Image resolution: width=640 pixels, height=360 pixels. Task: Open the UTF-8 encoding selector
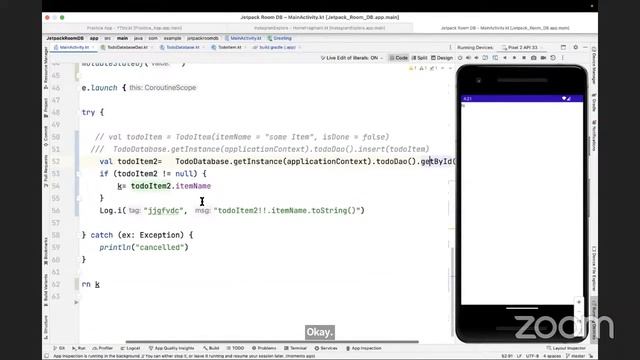tap(532, 356)
